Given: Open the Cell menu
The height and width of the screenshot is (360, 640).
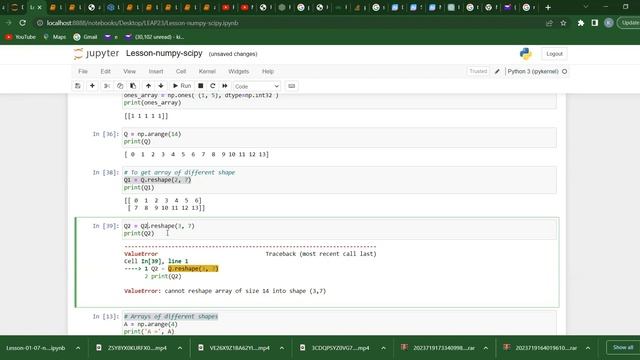Looking at the screenshot, I should tap(181, 71).
